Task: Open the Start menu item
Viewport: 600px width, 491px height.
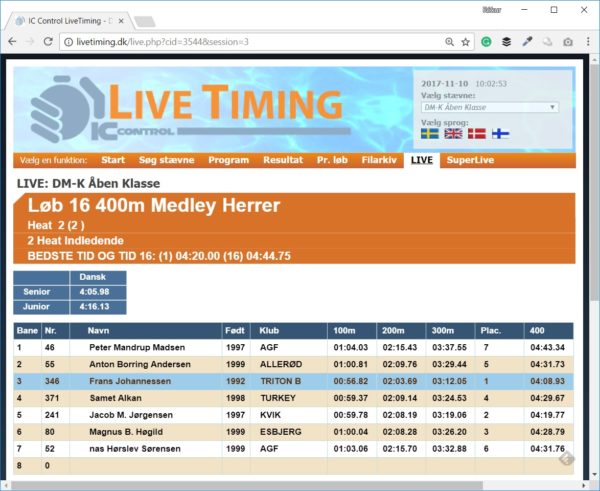Action: 113,160
